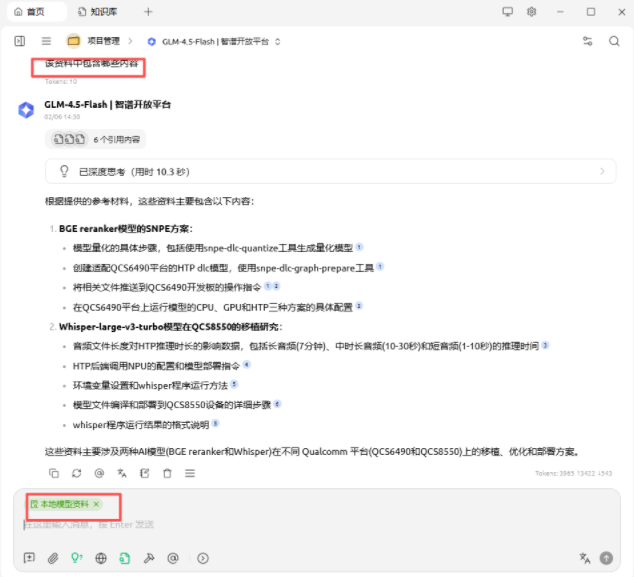Open citation 4 after HTP后端调用NPU line
The image size is (634, 577).
click(247, 365)
